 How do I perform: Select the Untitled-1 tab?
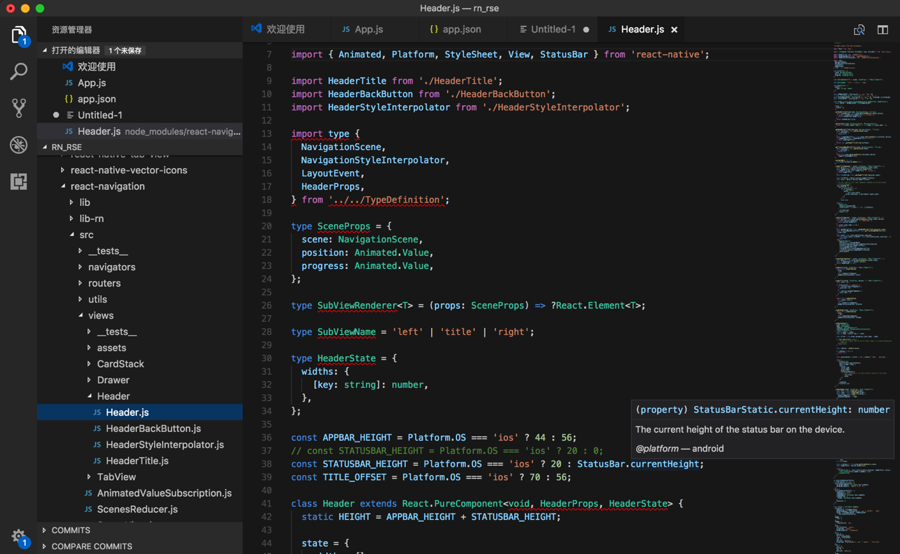553,30
